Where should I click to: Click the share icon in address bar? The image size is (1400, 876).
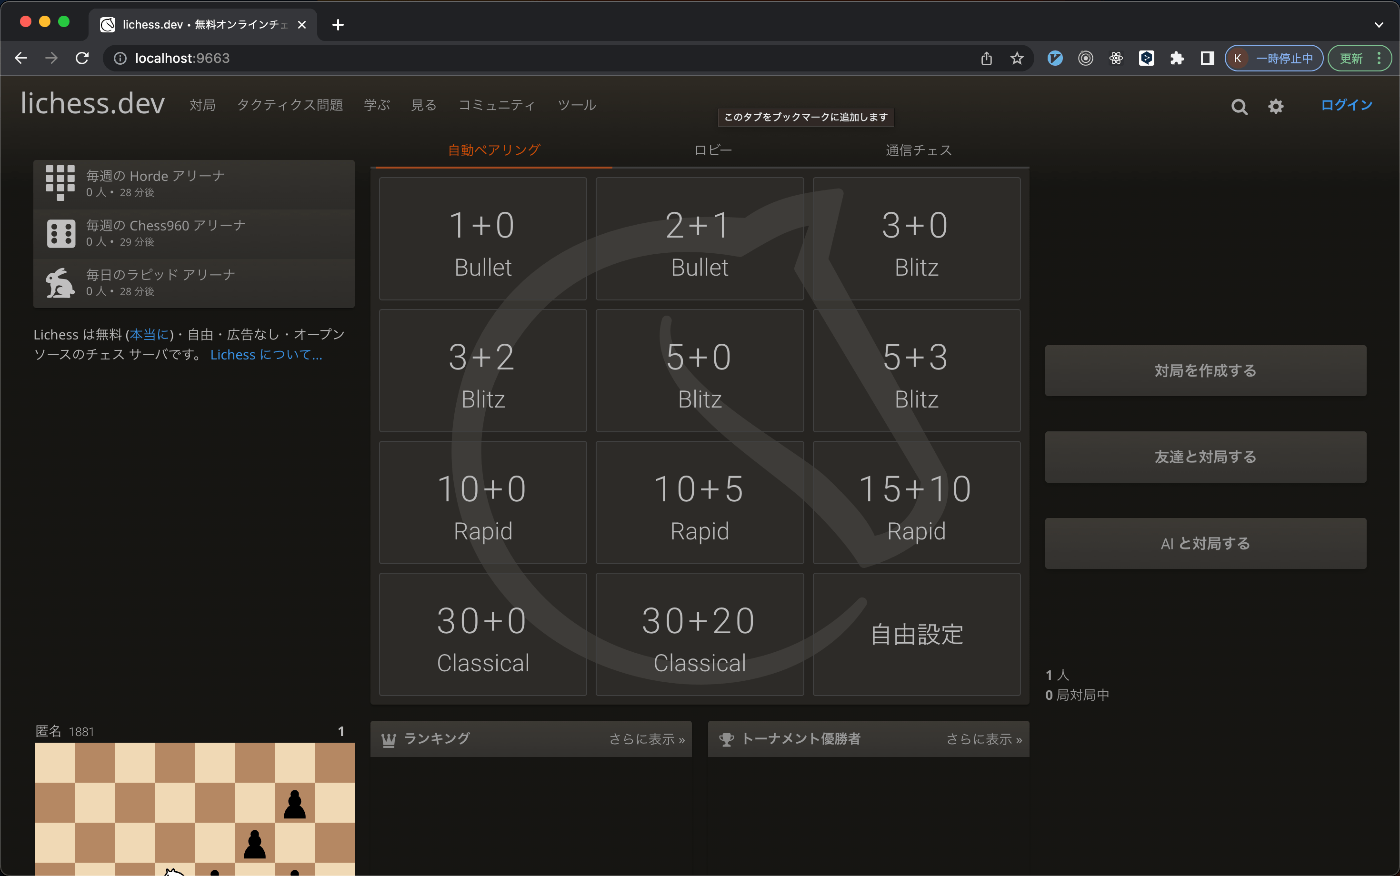[987, 58]
